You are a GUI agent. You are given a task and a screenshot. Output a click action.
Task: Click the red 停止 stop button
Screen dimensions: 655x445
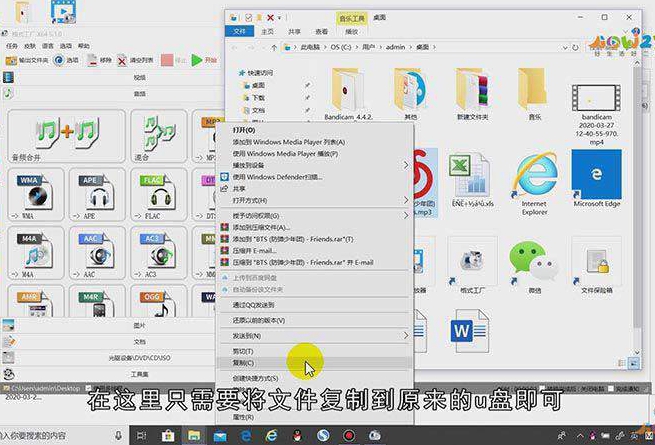[173, 60]
